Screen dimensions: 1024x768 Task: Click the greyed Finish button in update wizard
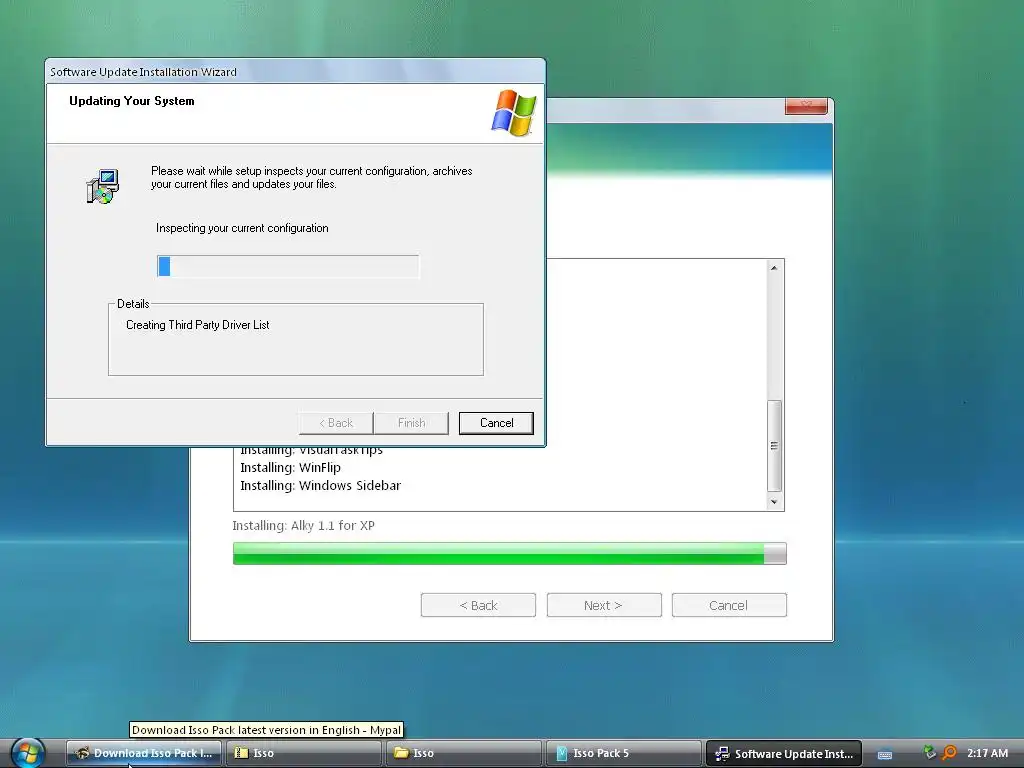tap(411, 423)
